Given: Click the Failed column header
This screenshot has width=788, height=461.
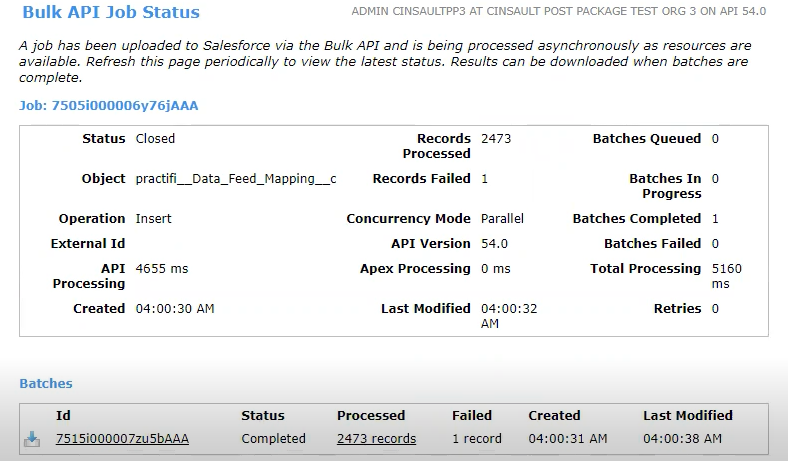Looking at the screenshot, I should point(472,415).
